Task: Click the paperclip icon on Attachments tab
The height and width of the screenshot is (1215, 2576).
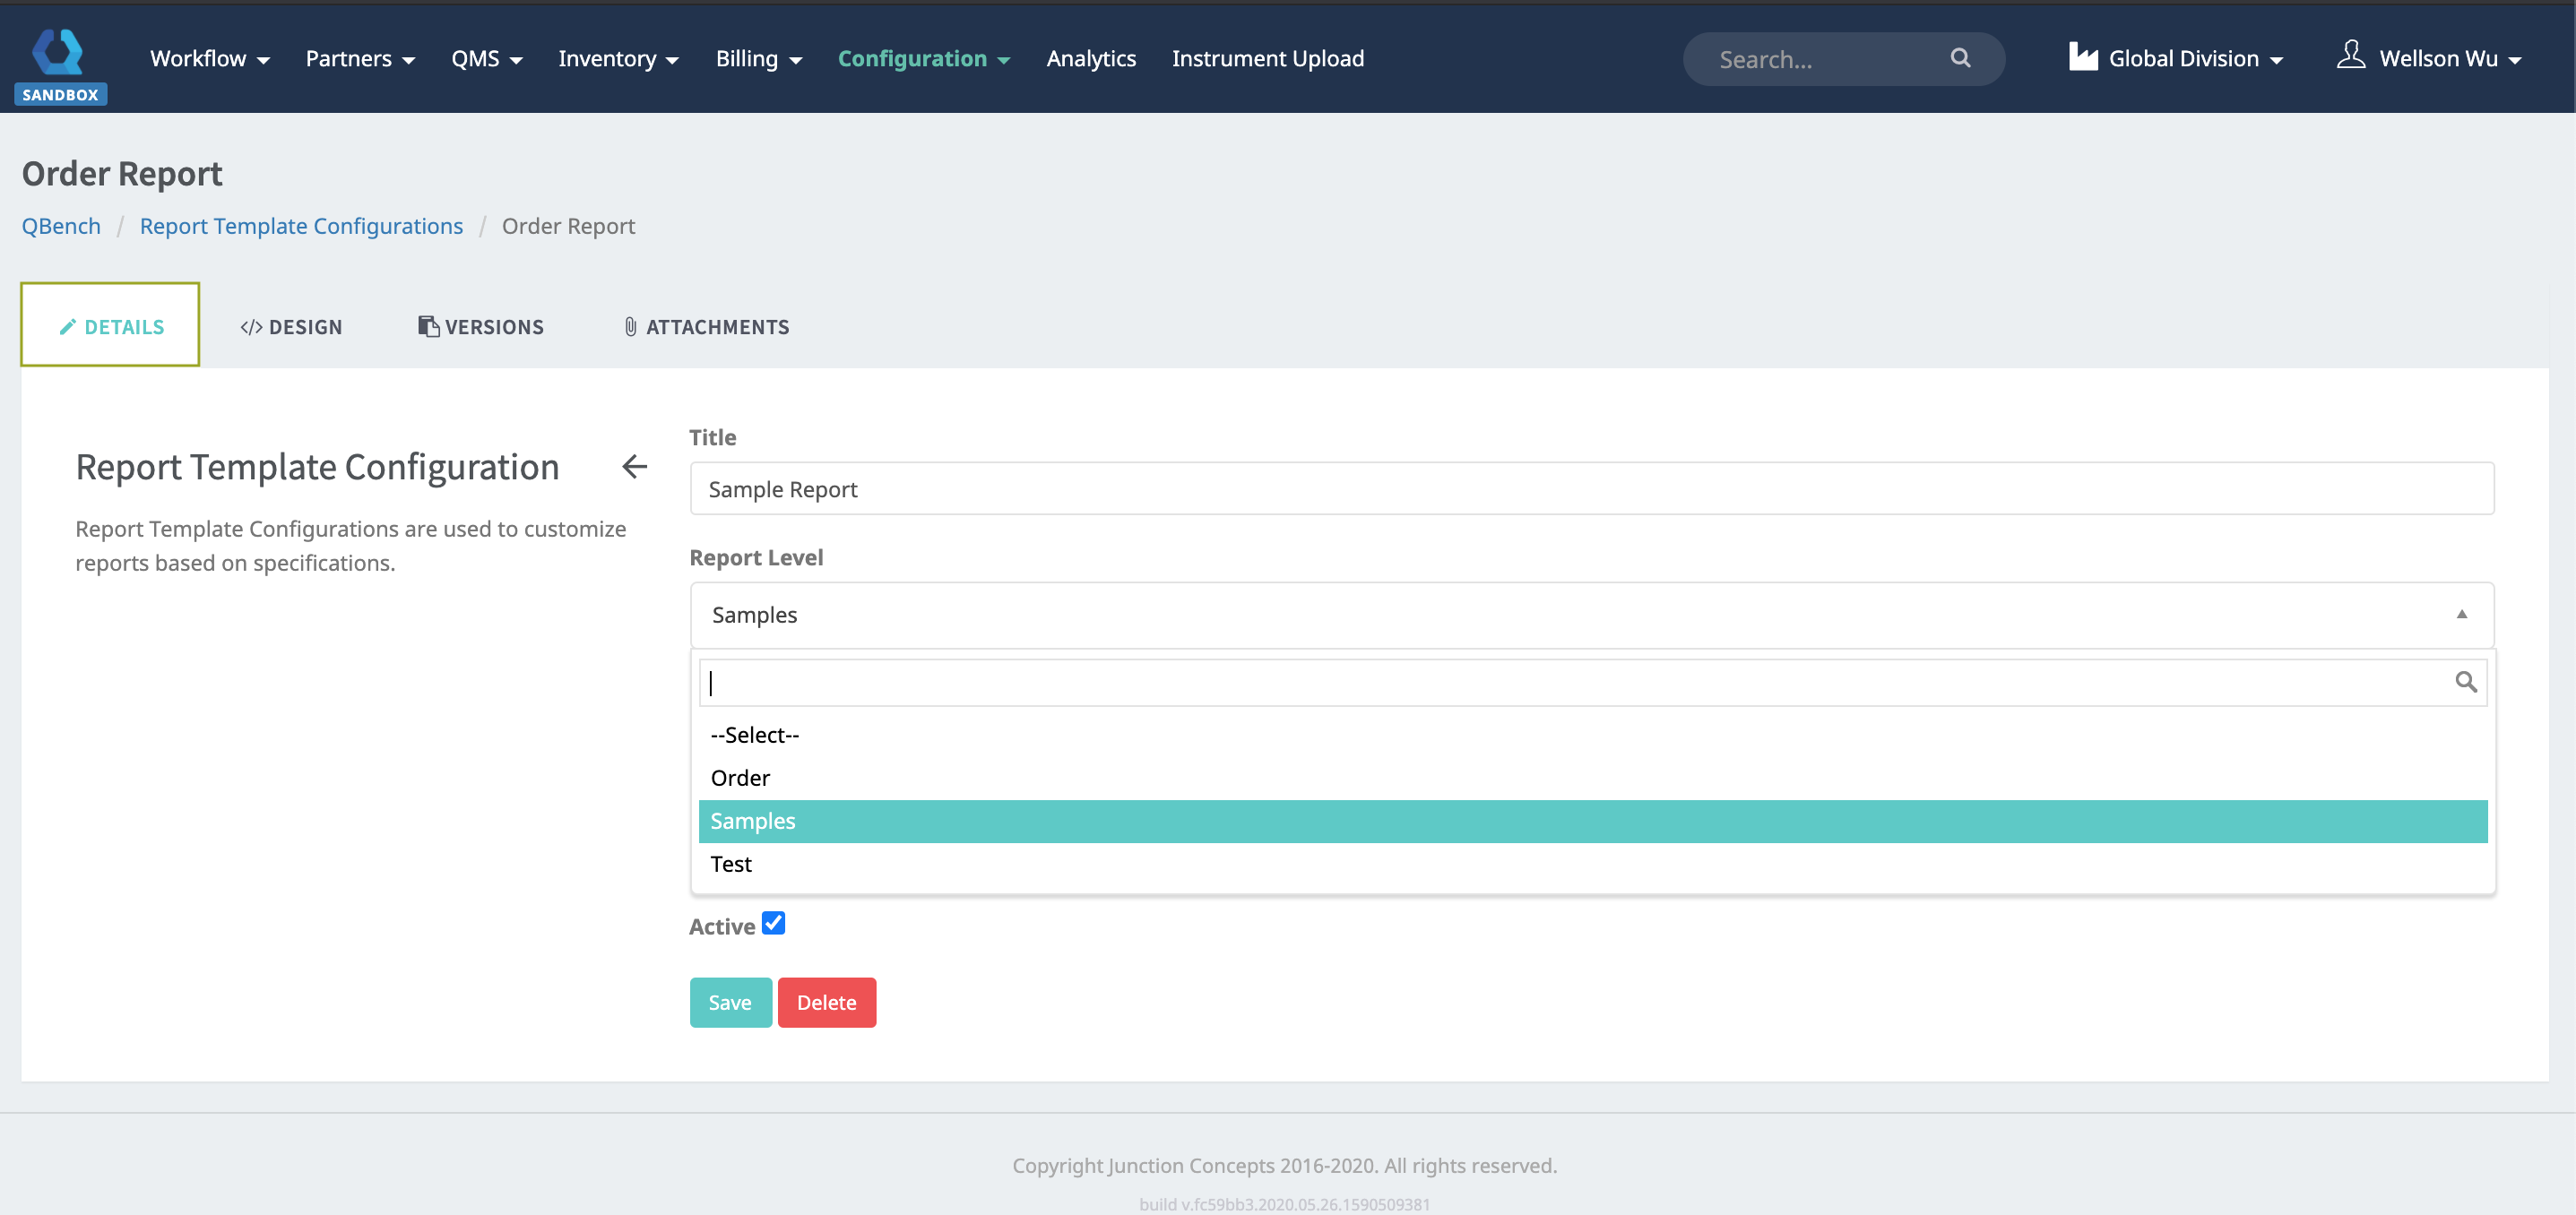Action: 630,327
